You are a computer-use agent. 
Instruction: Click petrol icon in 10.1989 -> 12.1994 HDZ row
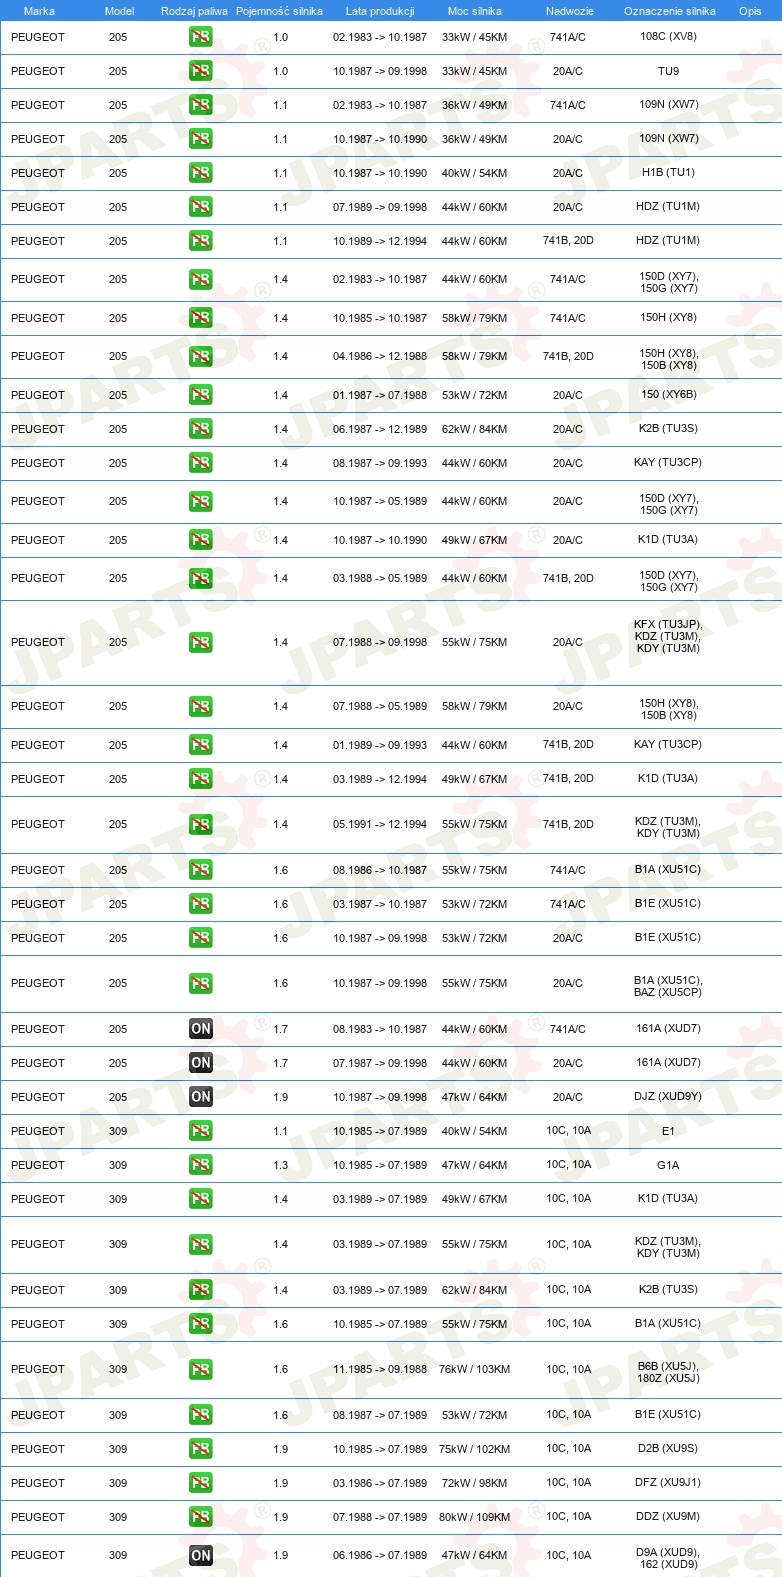point(201,241)
